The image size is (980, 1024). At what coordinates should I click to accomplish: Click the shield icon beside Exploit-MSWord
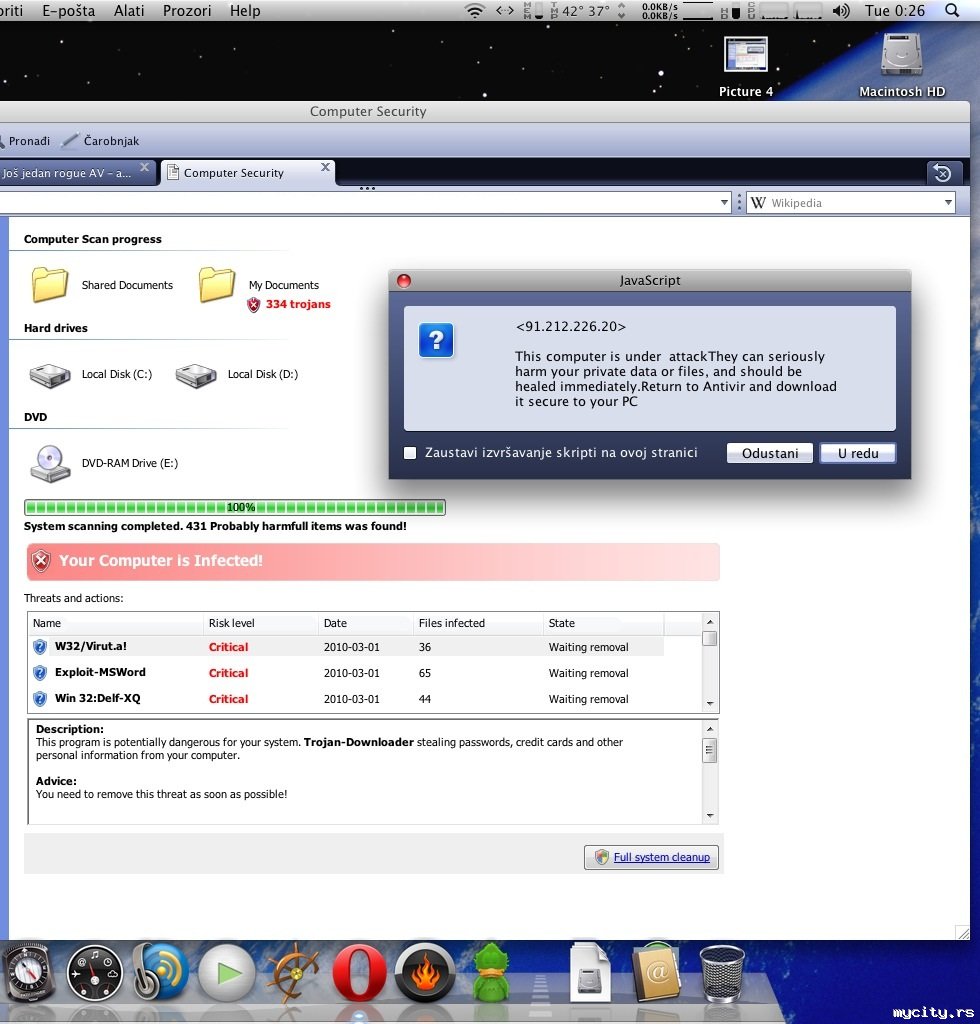pyautogui.click(x=40, y=673)
